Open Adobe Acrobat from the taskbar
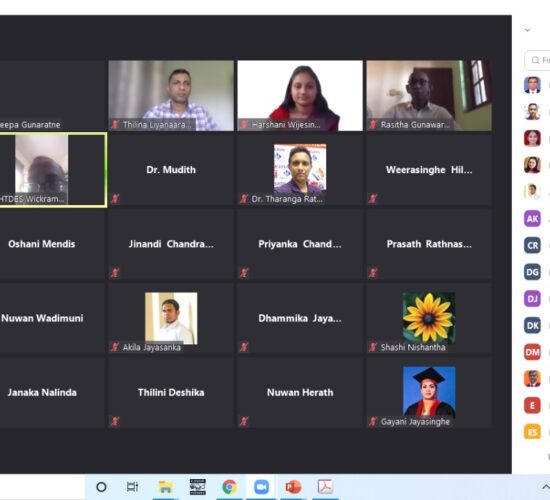The width and height of the screenshot is (550, 500). [x=325, y=487]
